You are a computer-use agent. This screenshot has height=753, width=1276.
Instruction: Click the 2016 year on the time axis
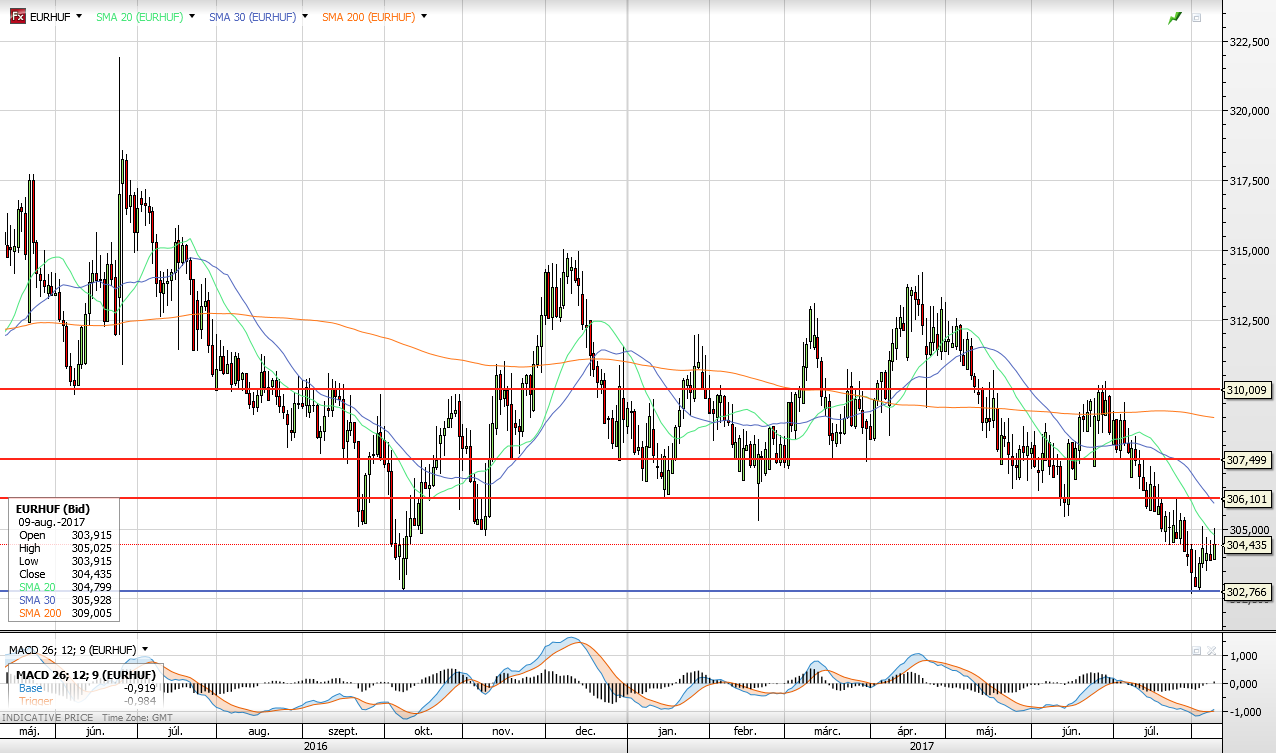tap(315, 745)
